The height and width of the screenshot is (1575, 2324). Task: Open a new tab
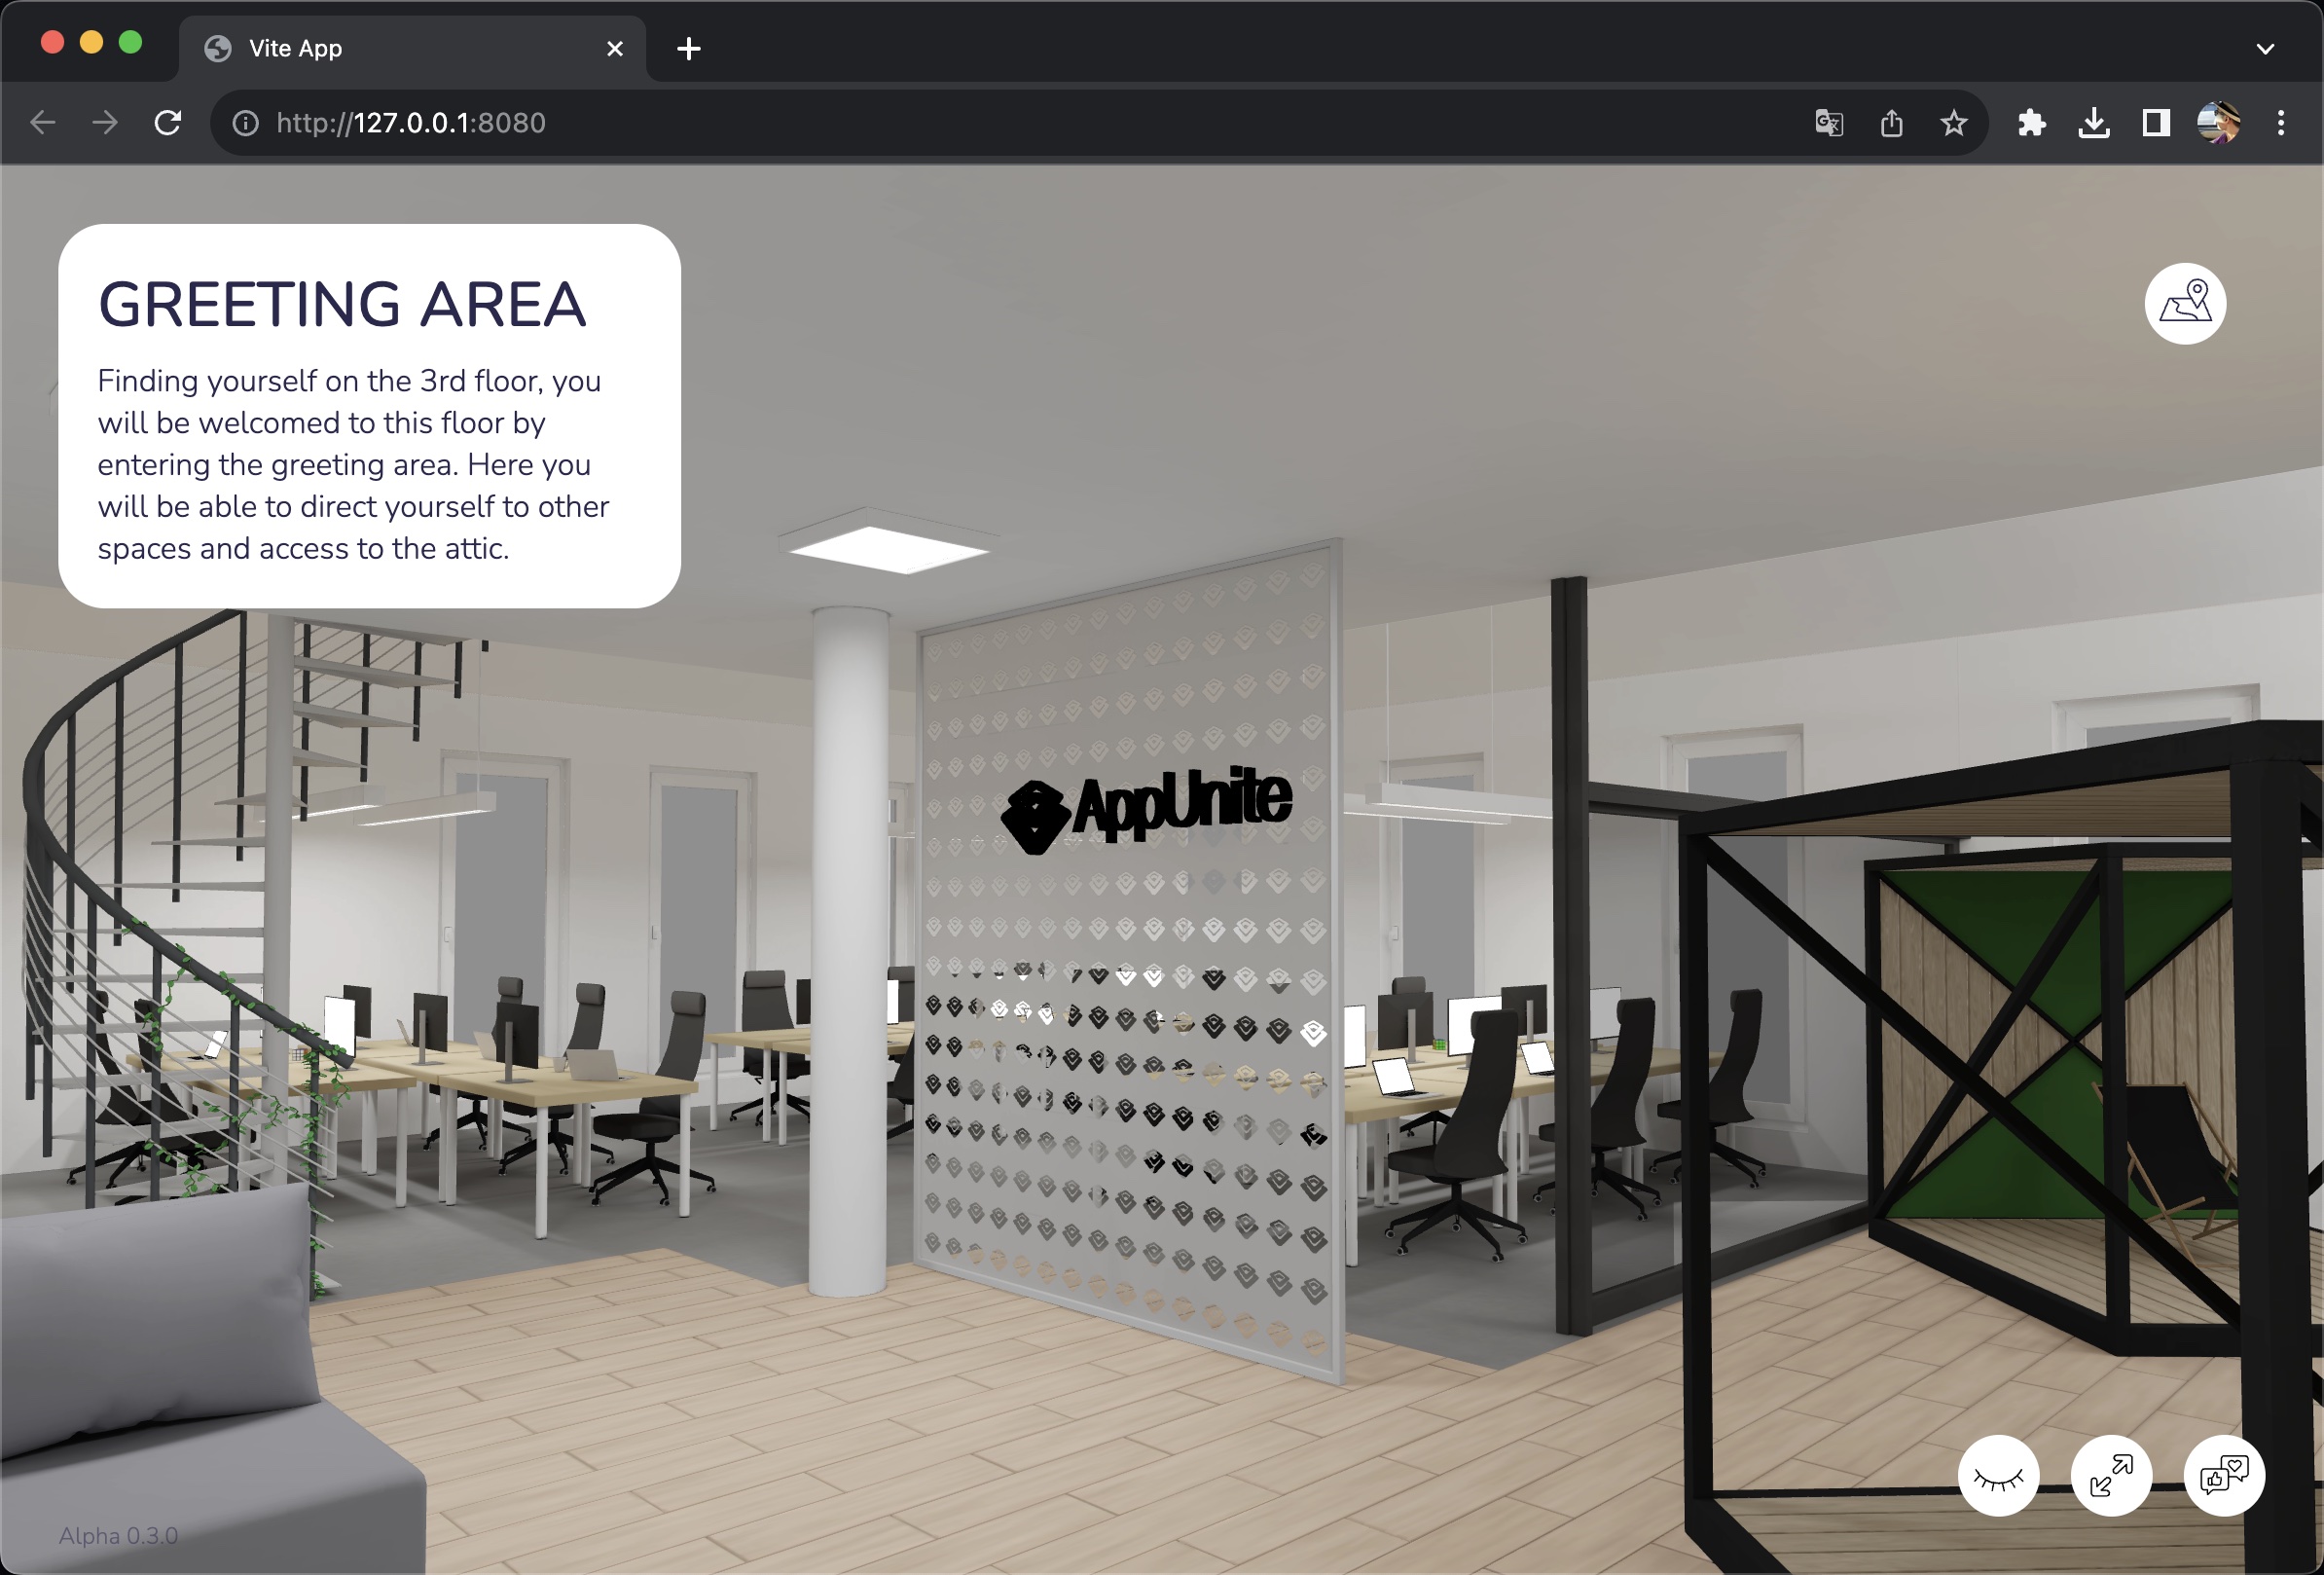tap(688, 48)
